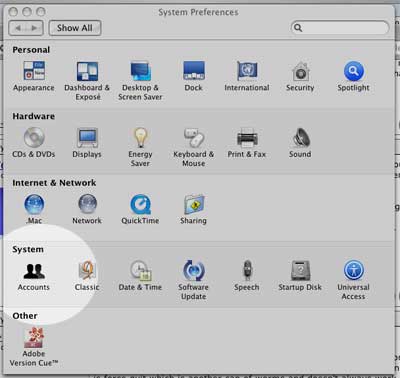Screen dimensions: 400x378
Task: Click the magnifying glass in the search field
Action: pos(298,28)
